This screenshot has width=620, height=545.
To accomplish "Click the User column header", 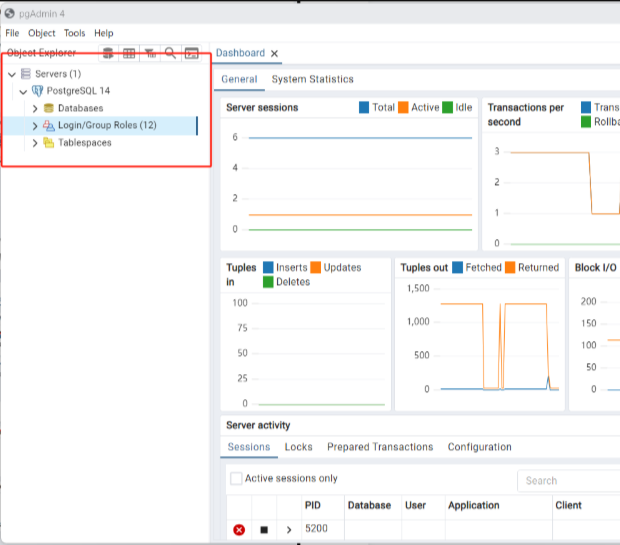I will (415, 505).
